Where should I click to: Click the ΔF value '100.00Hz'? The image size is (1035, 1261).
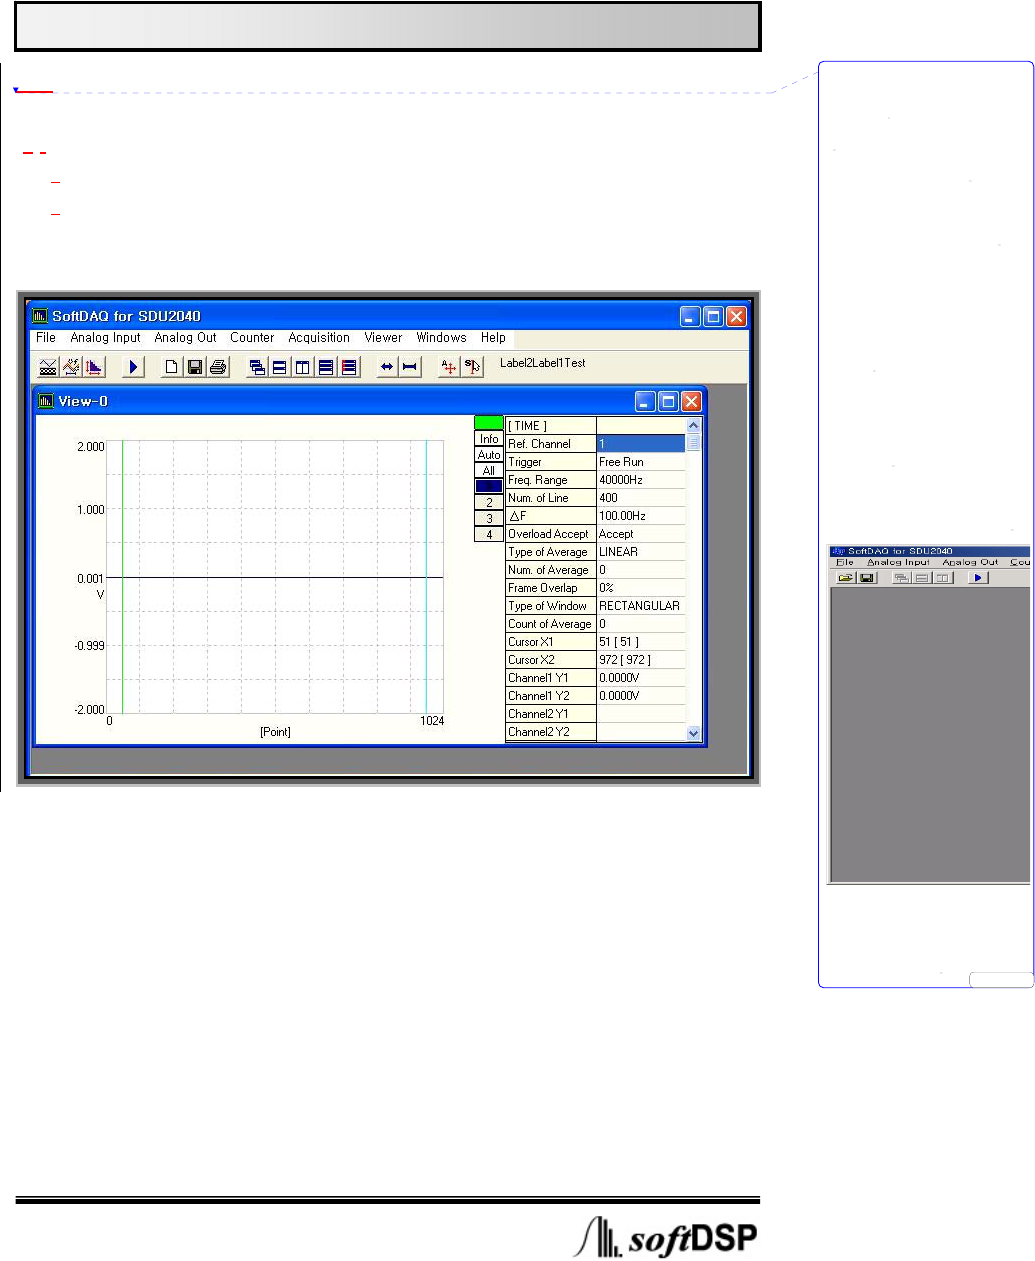tap(641, 515)
